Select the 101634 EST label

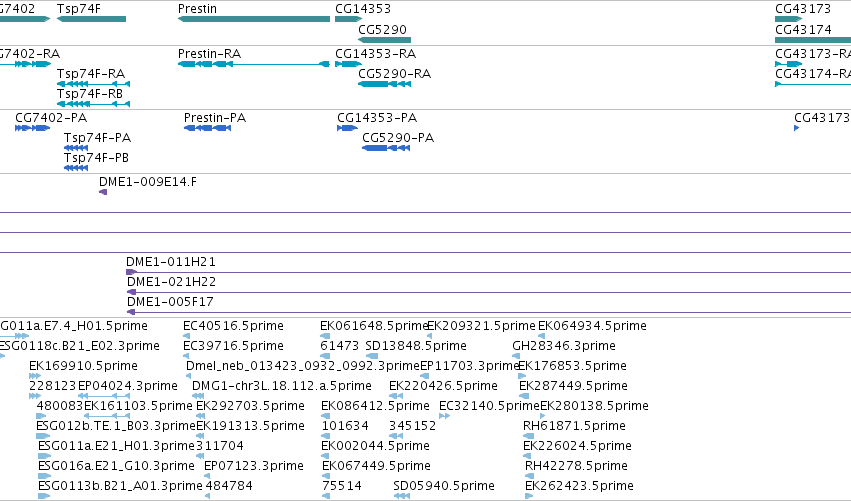pos(345,426)
